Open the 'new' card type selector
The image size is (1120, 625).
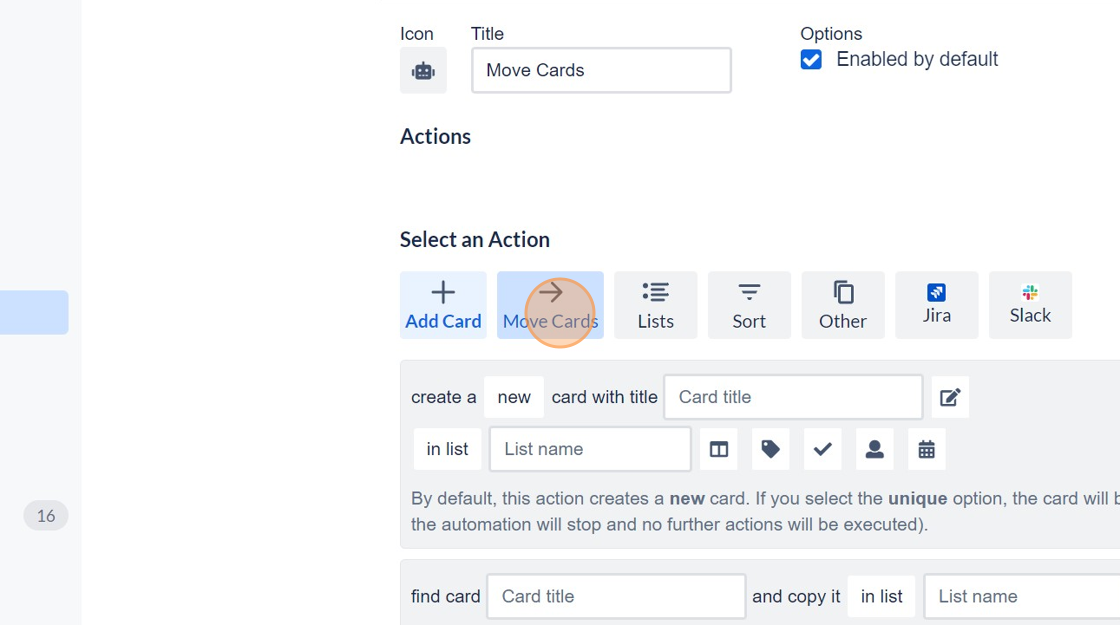pyautogui.click(x=513, y=397)
